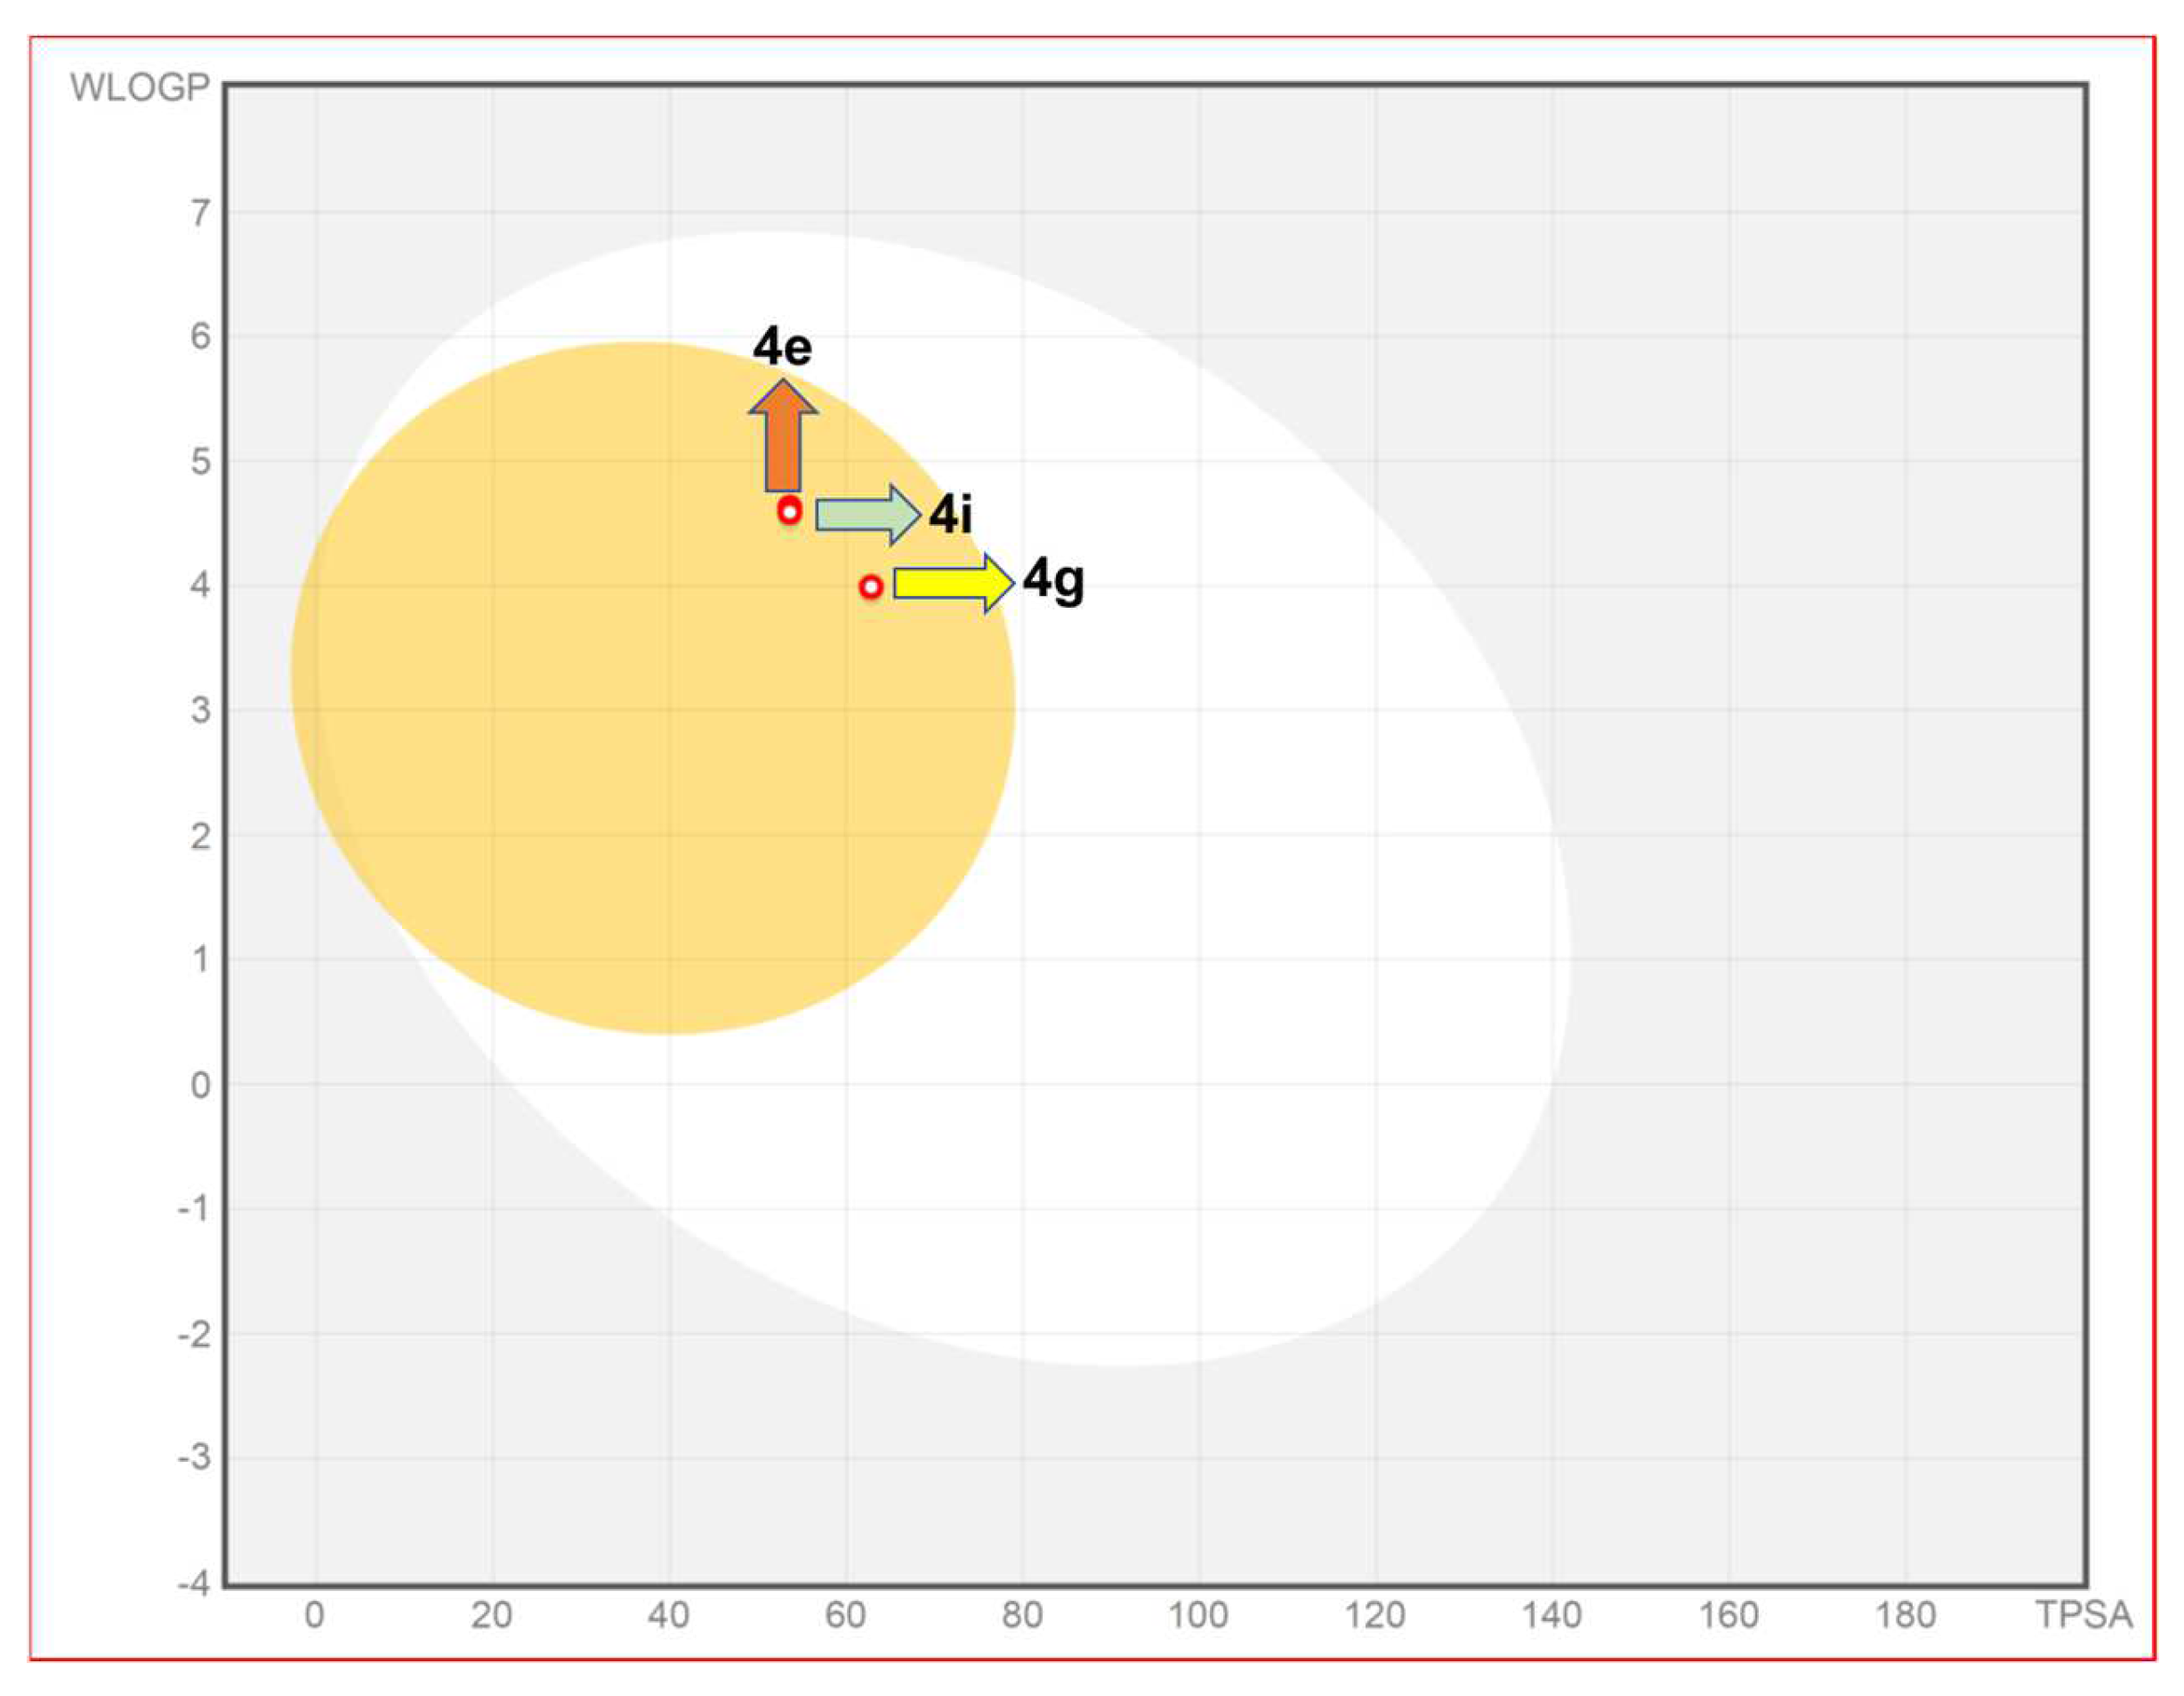Click the 4g compound label

(x=1053, y=580)
